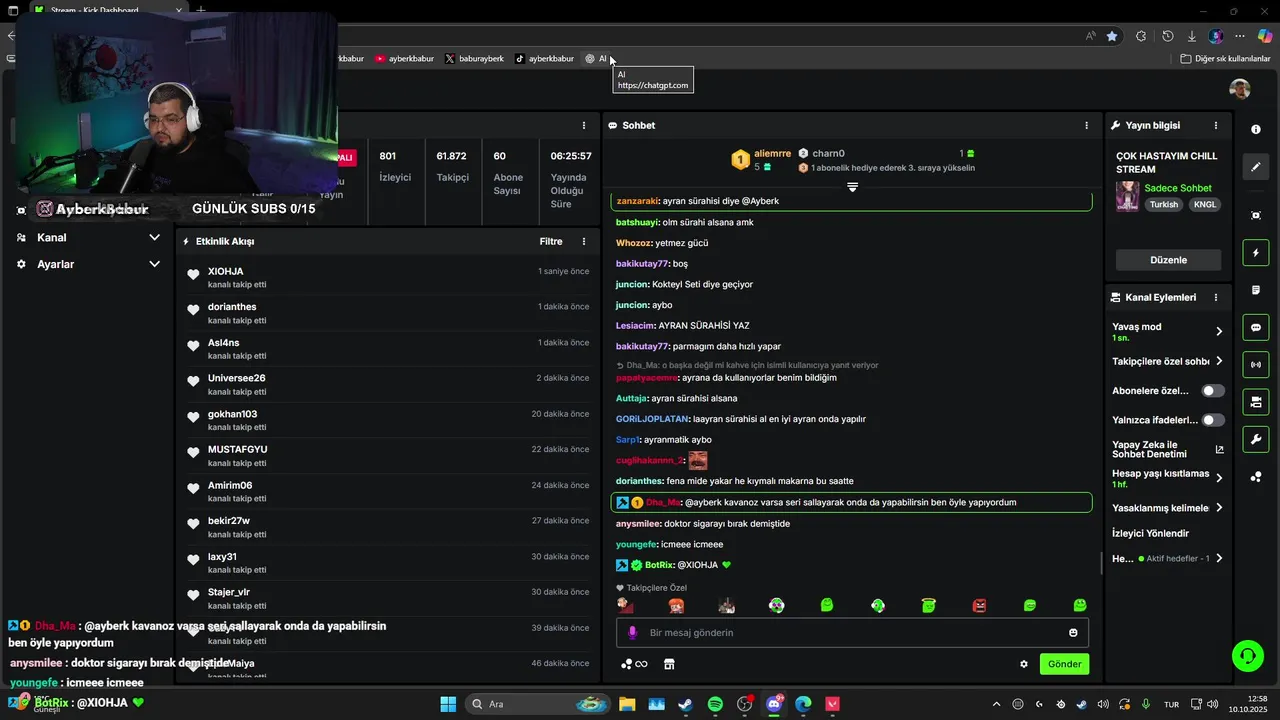
Task: Open chat settings gear next to Gönder
Action: (1024, 664)
